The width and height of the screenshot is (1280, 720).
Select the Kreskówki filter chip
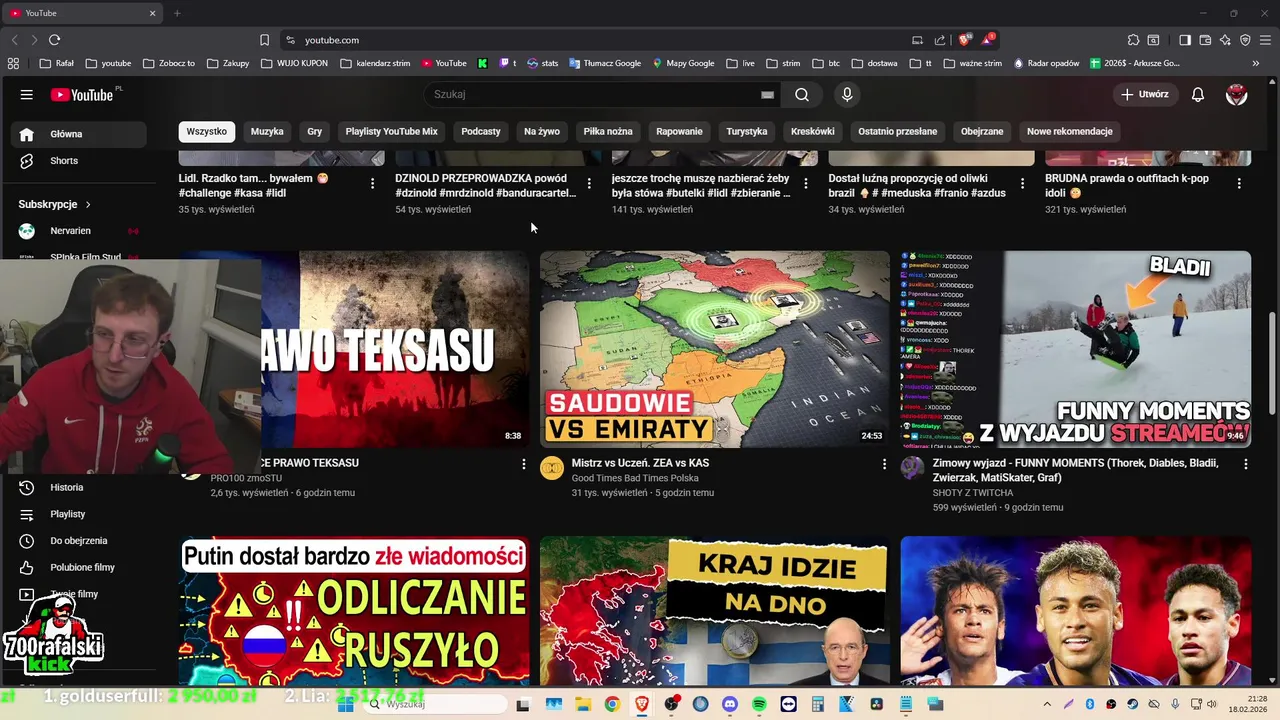pos(813,131)
